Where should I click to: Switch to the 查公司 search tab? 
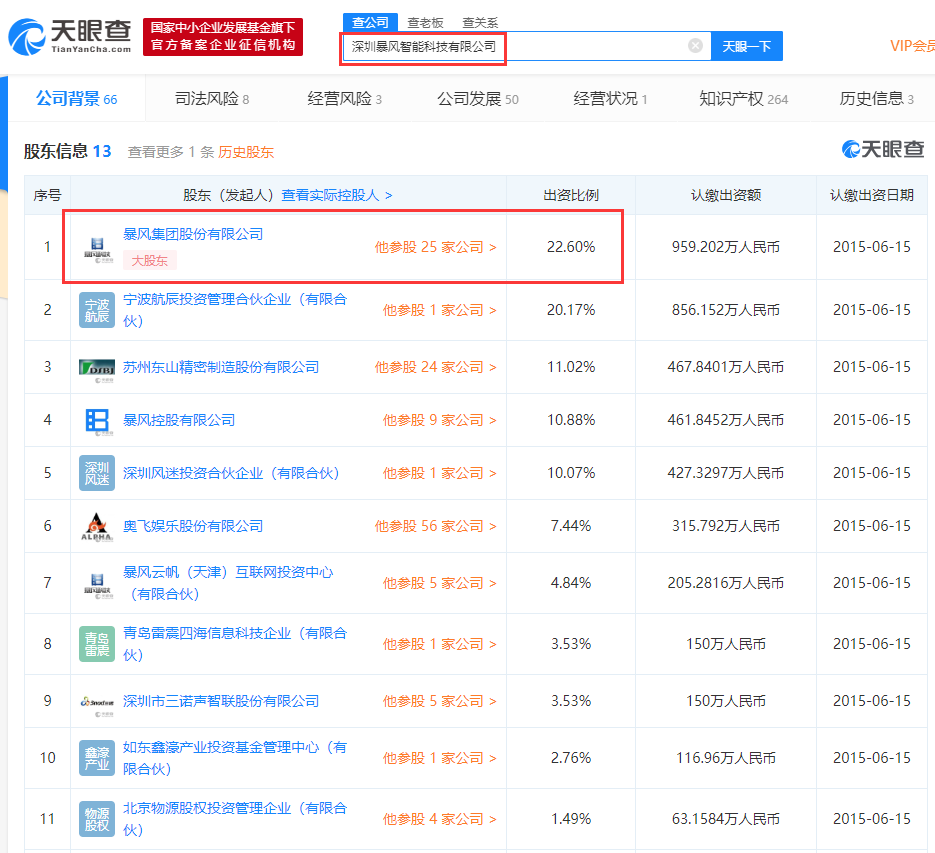click(370, 23)
